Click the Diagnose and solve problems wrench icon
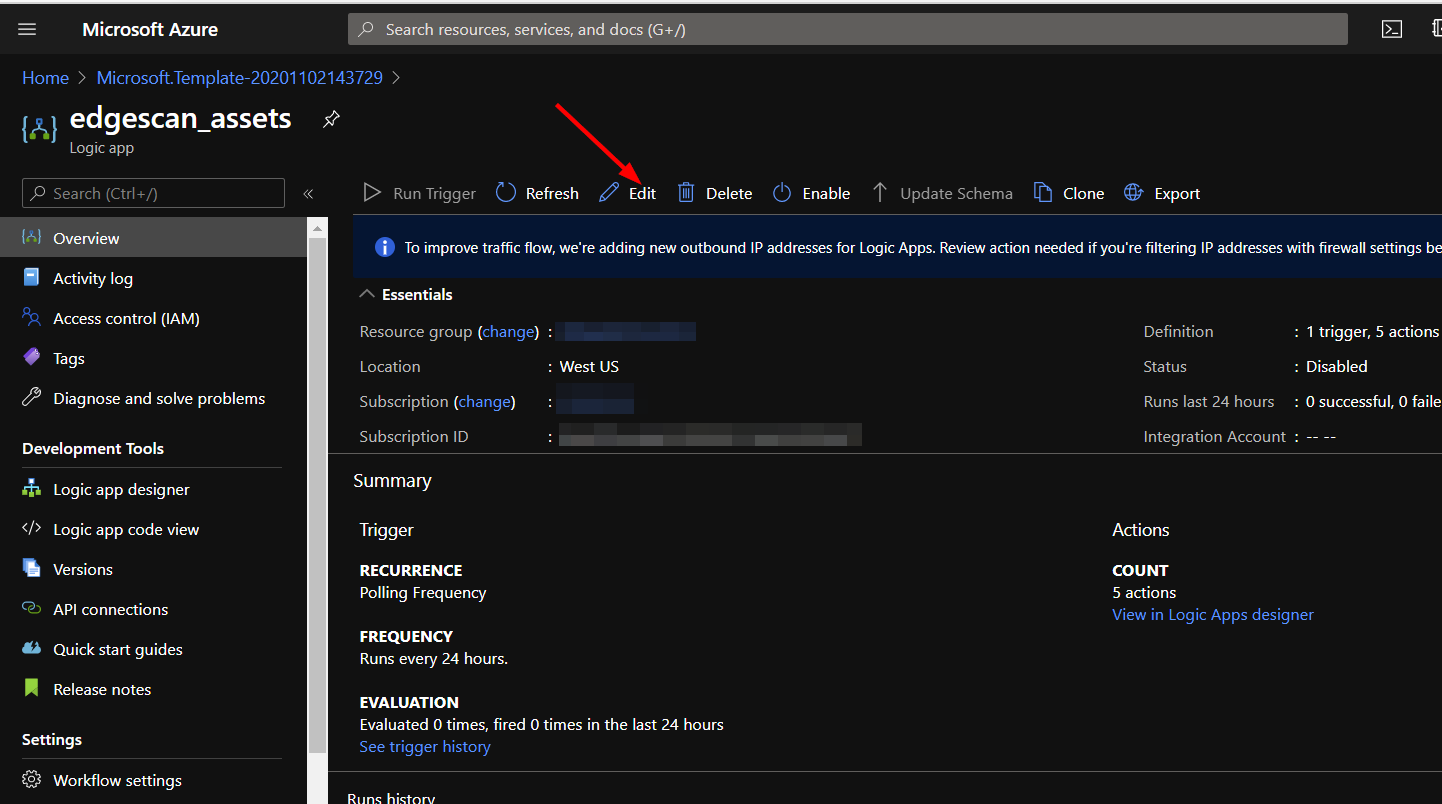 point(32,398)
